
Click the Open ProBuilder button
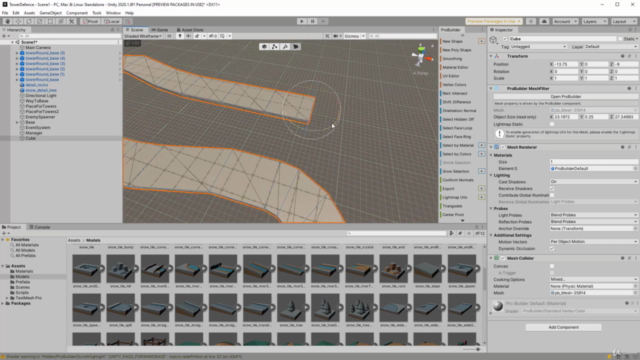click(565, 97)
